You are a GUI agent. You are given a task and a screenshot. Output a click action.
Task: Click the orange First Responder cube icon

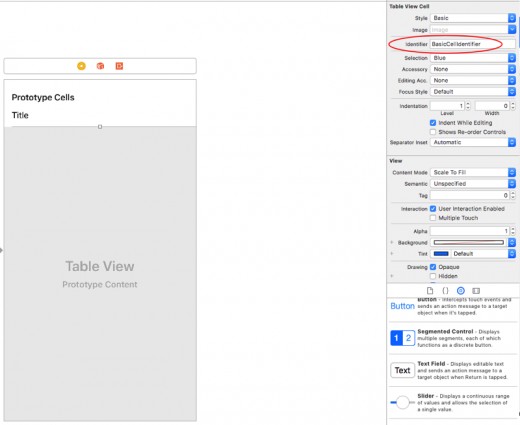100,66
